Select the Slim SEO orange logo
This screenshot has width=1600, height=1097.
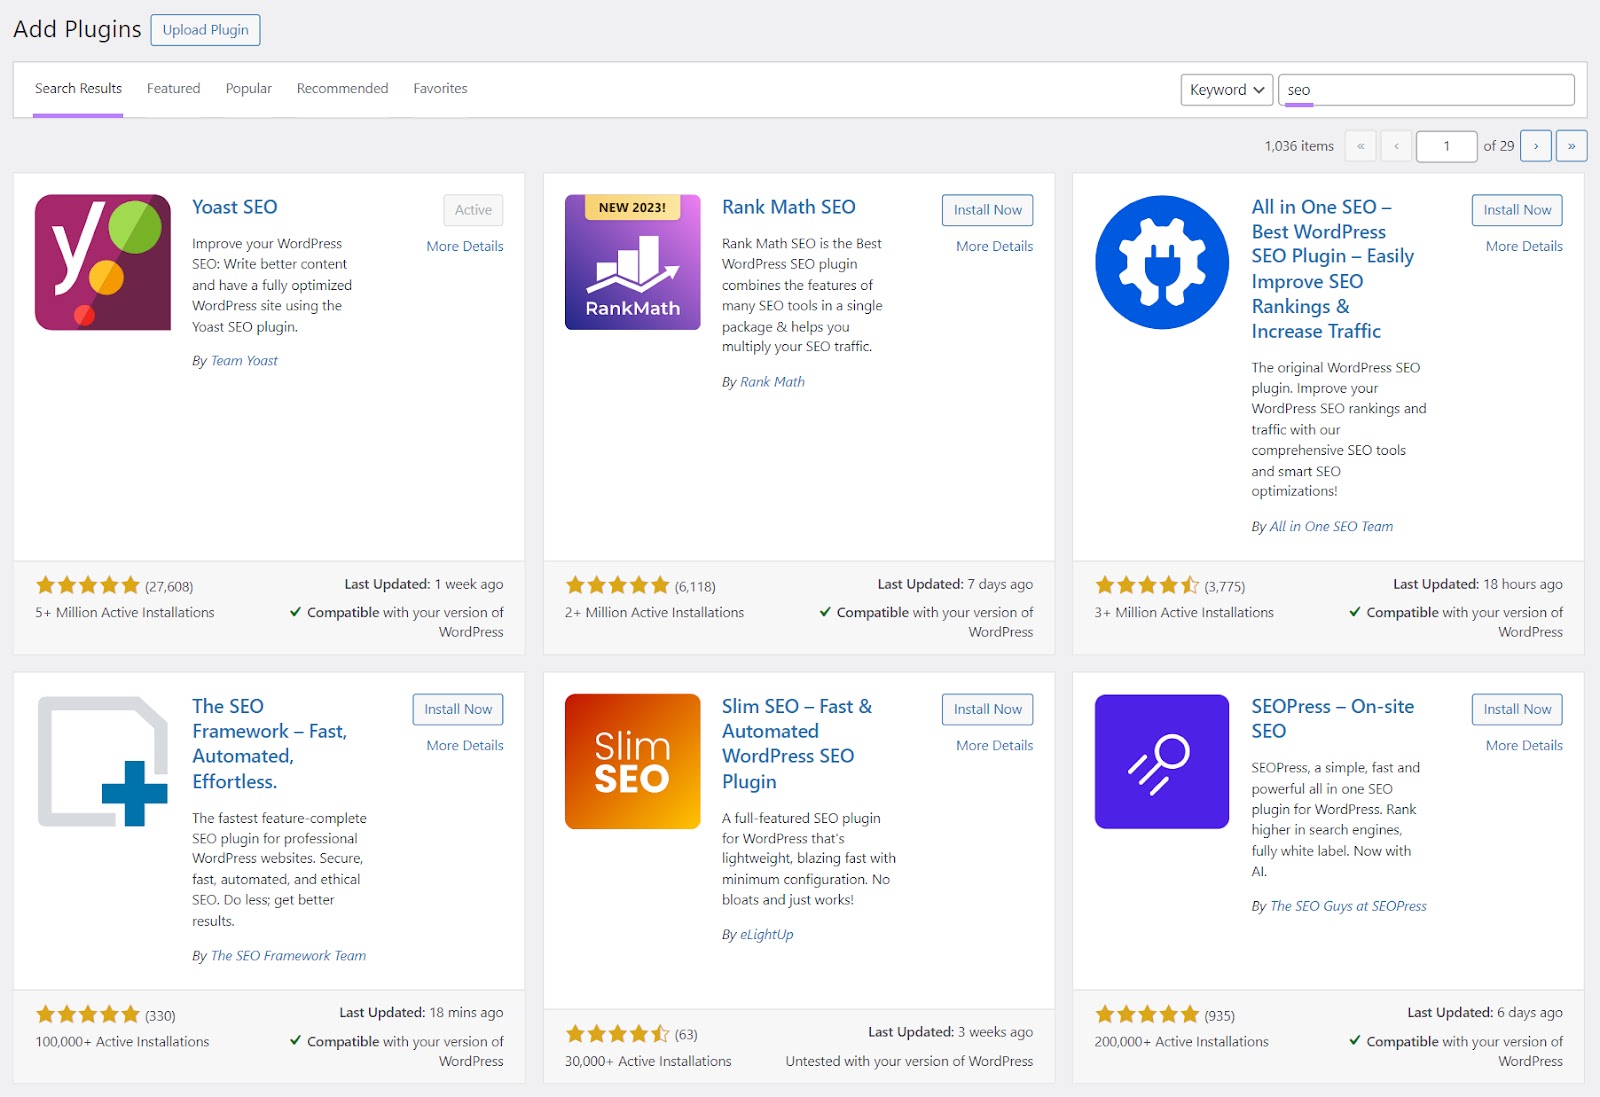click(632, 760)
